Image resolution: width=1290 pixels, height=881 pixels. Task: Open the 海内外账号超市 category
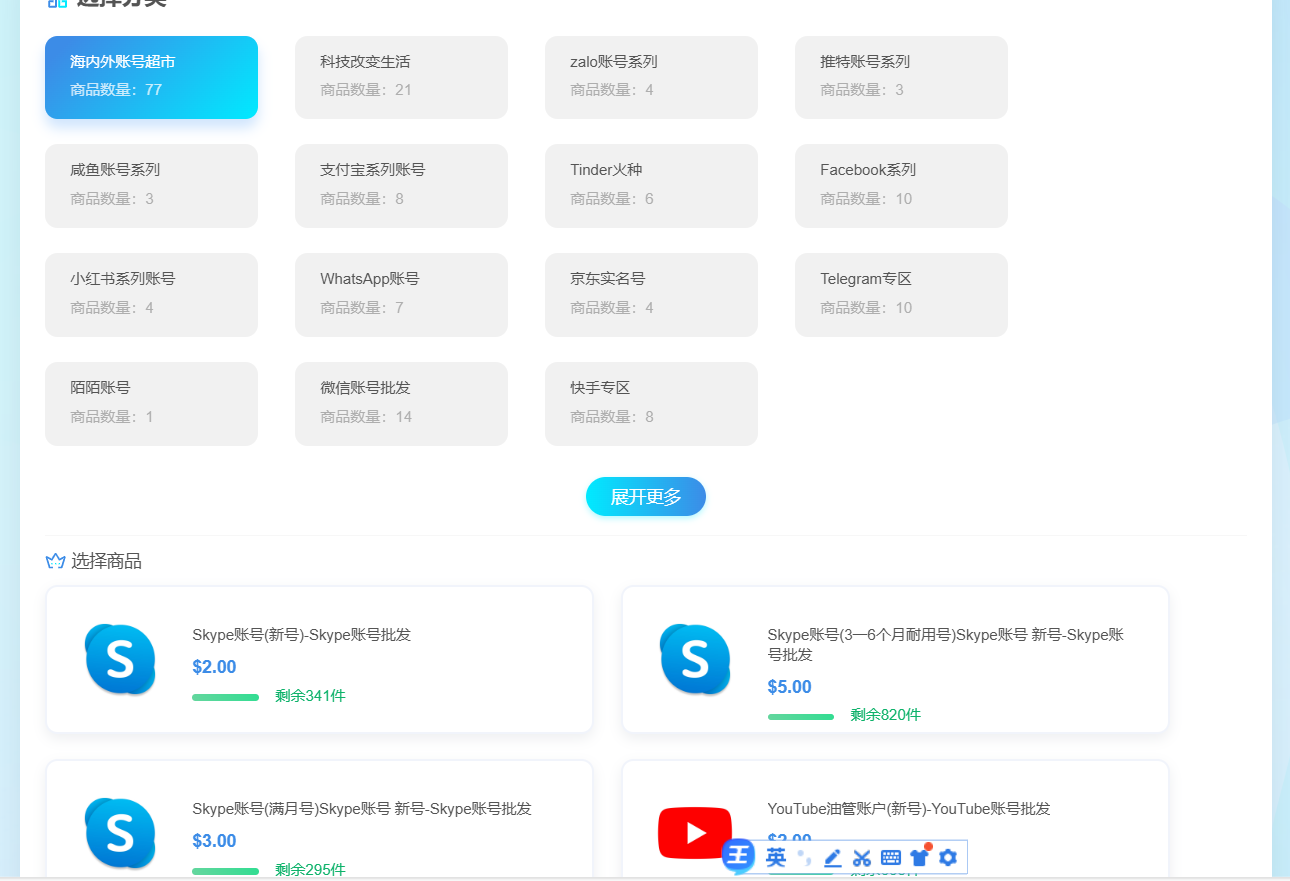151,77
